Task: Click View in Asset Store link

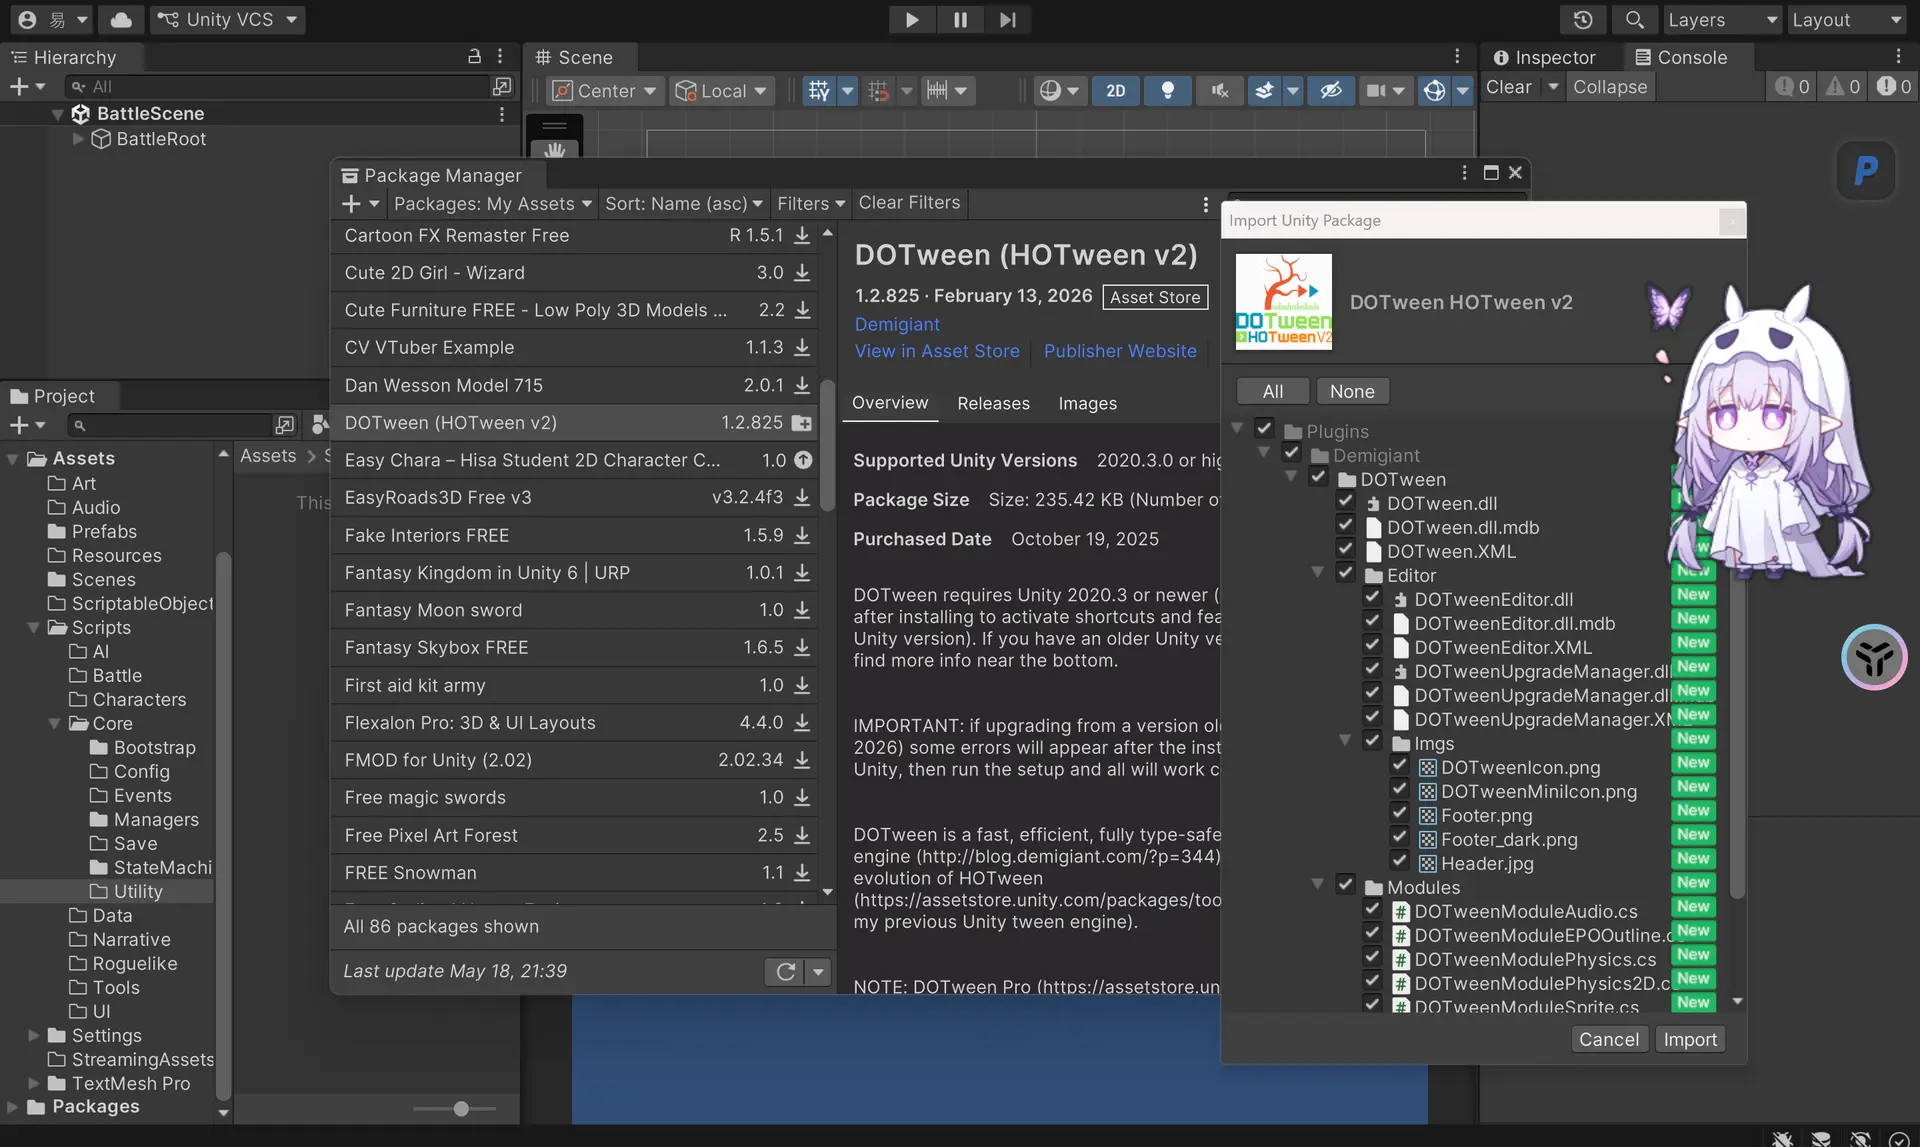Action: point(937,352)
